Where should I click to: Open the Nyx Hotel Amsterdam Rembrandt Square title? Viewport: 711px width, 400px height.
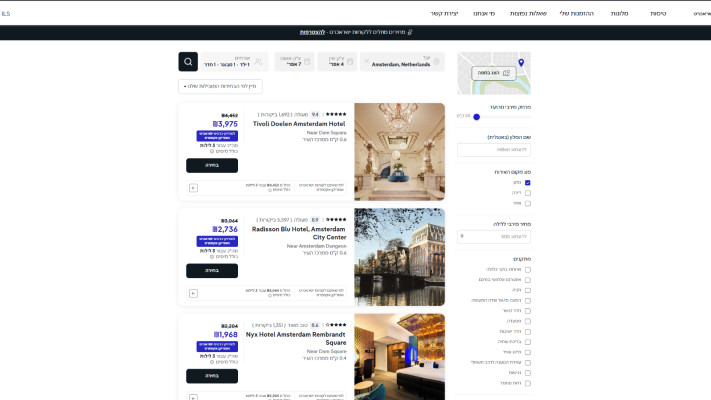[x=296, y=338]
